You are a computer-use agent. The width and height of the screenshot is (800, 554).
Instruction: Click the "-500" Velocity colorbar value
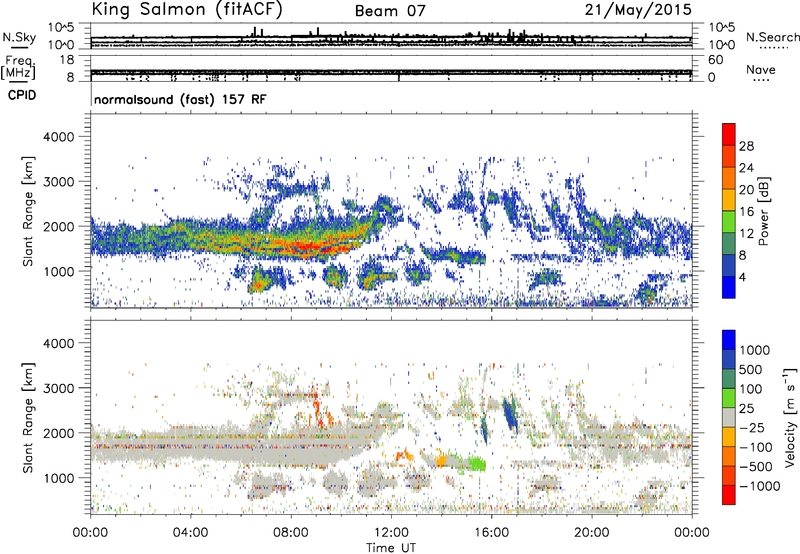pos(755,467)
